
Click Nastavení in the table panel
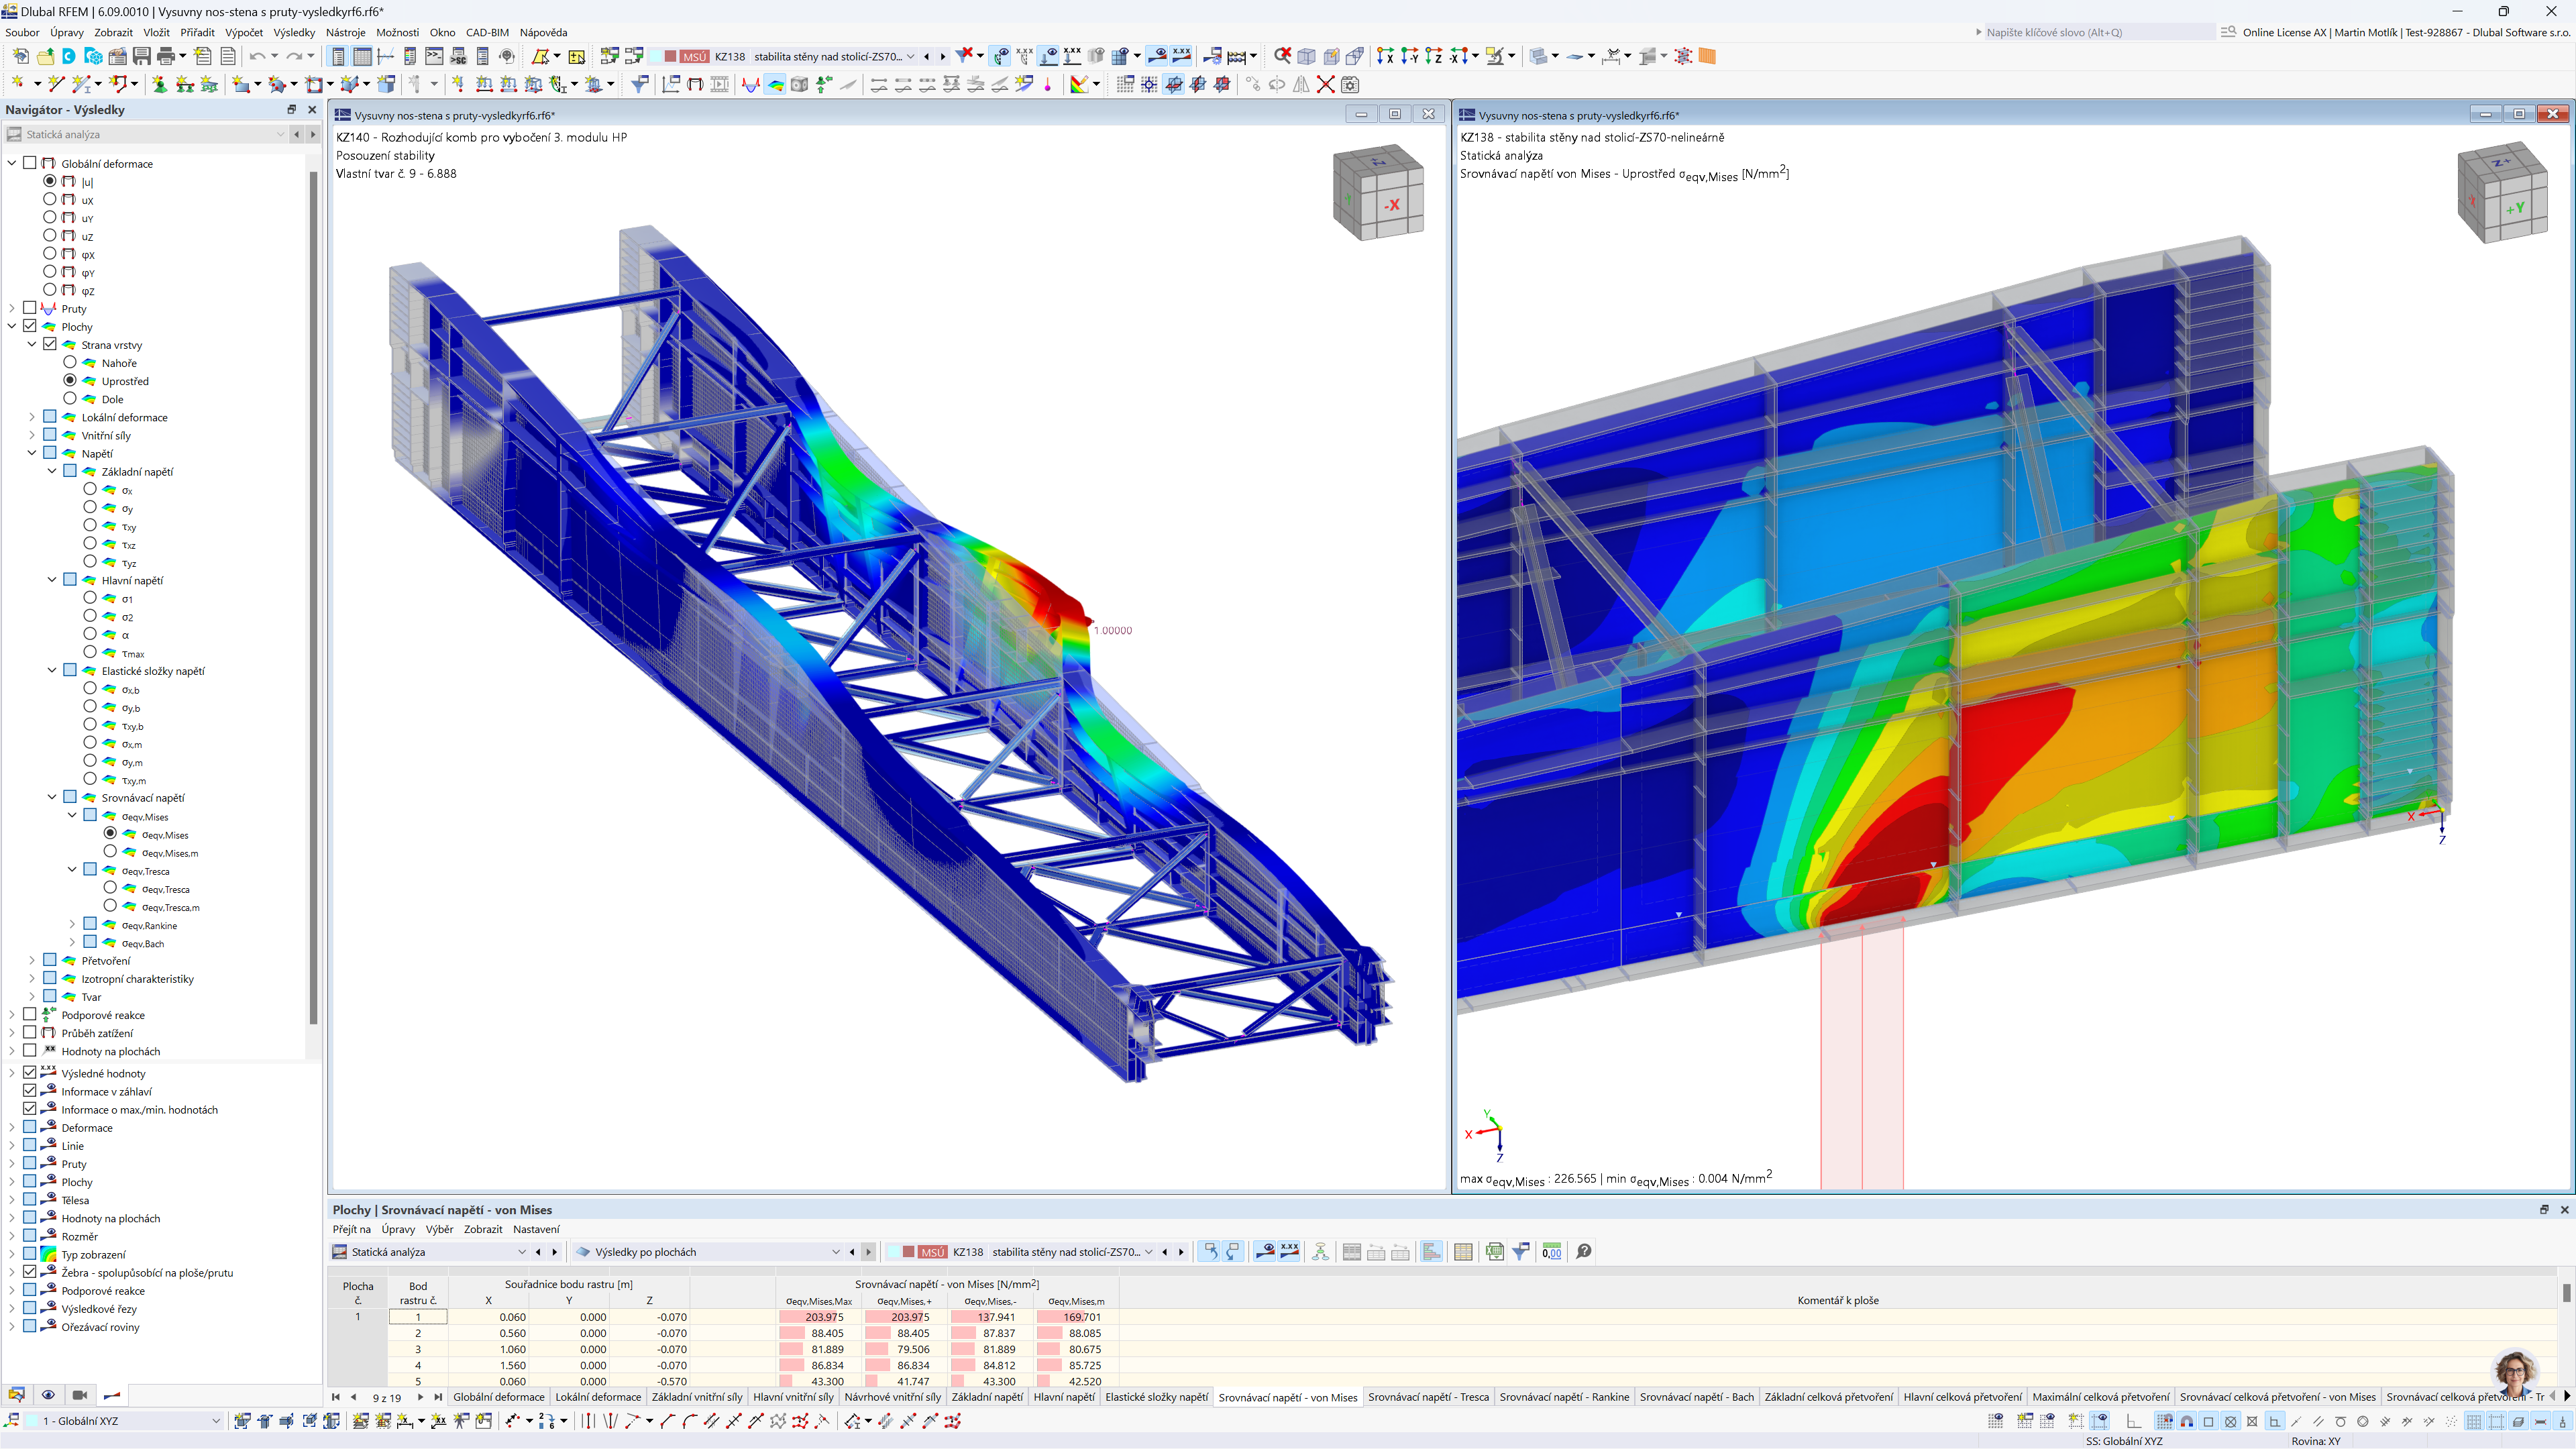click(x=536, y=1229)
